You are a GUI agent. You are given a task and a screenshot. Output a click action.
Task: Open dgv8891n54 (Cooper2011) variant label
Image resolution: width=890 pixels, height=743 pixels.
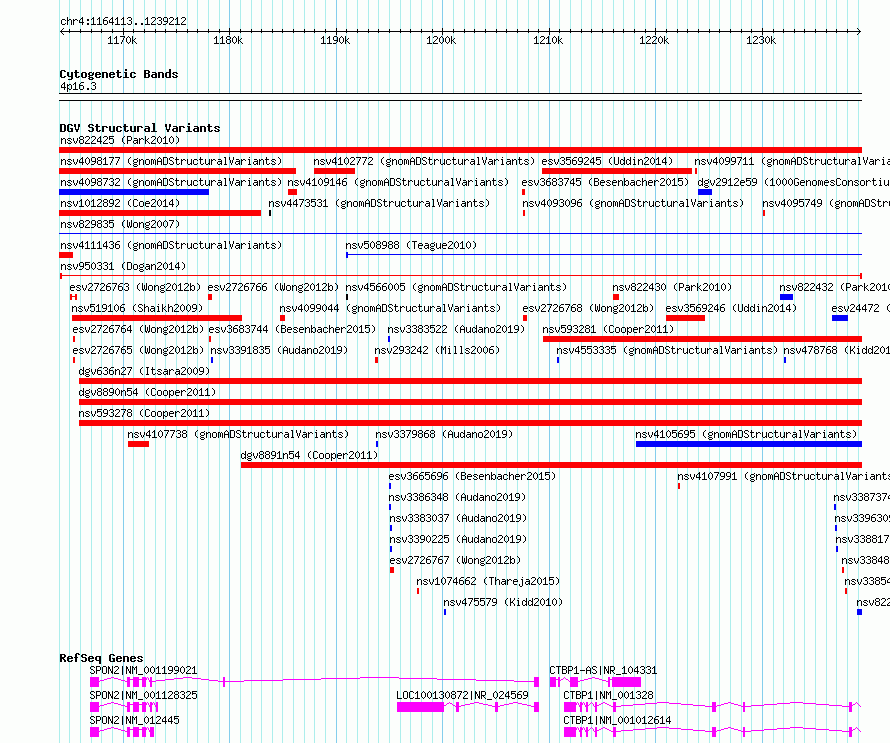pos(309,455)
